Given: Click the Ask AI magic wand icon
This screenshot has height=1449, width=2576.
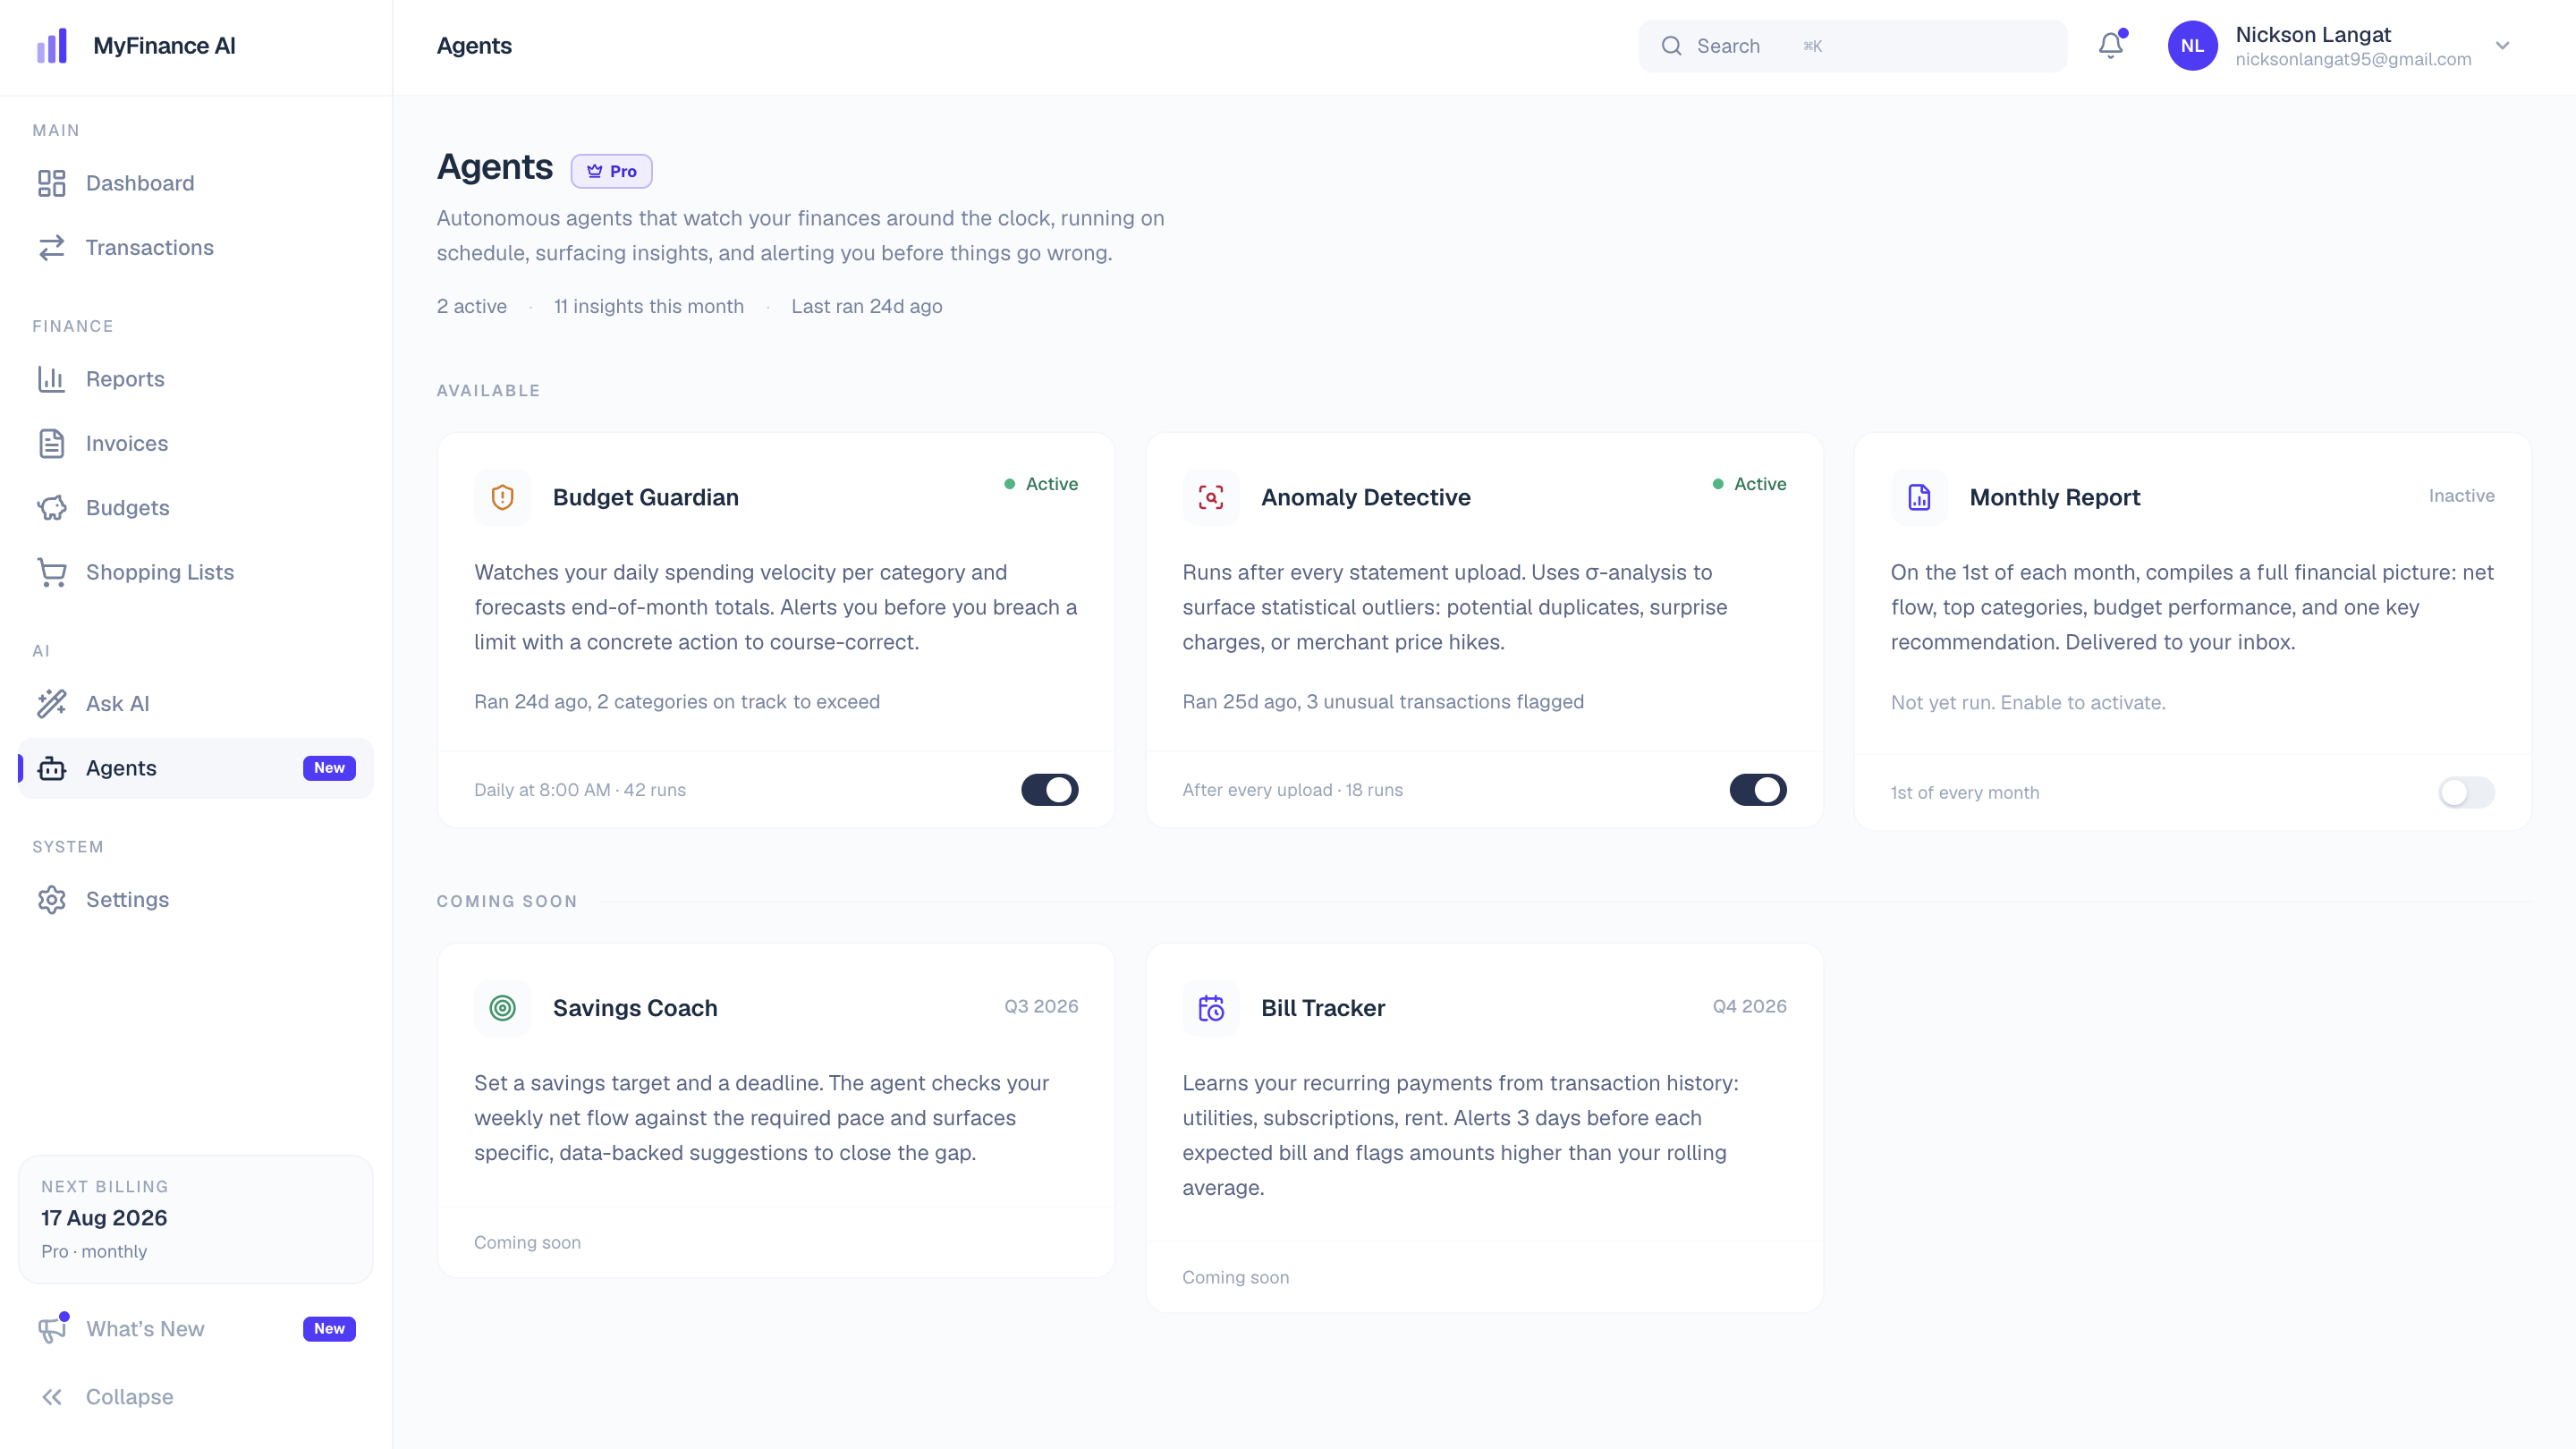Looking at the screenshot, I should click(x=52, y=704).
